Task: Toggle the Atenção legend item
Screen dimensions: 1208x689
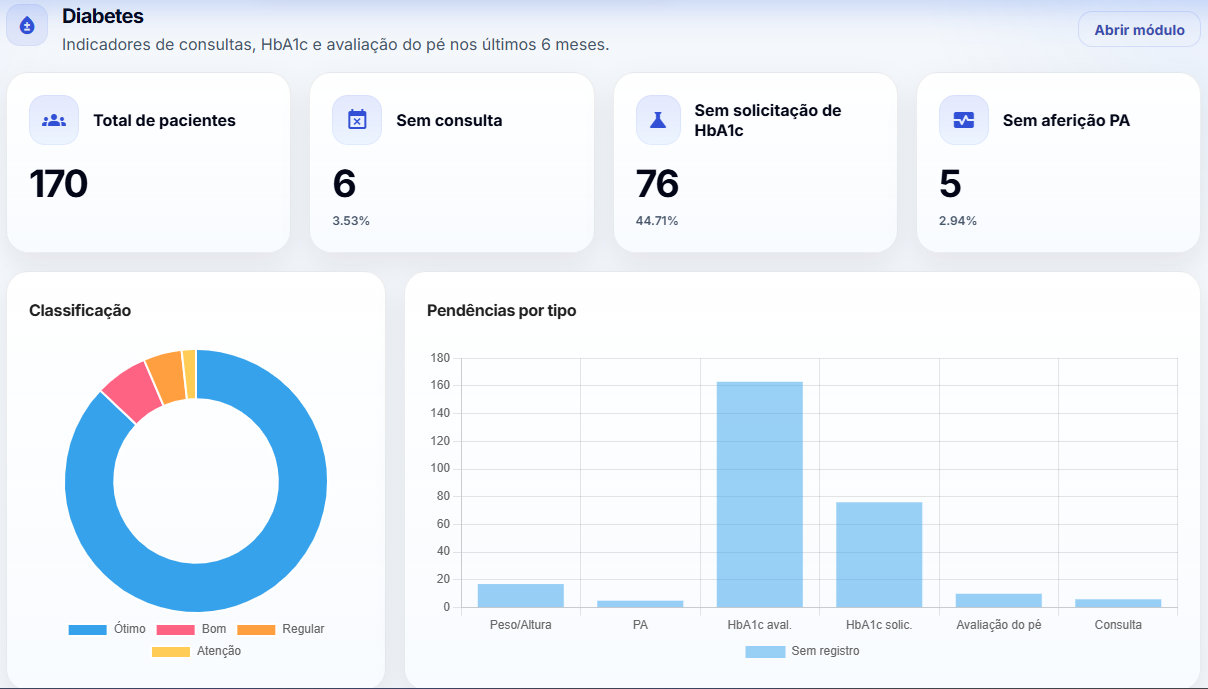Action: 196,651
